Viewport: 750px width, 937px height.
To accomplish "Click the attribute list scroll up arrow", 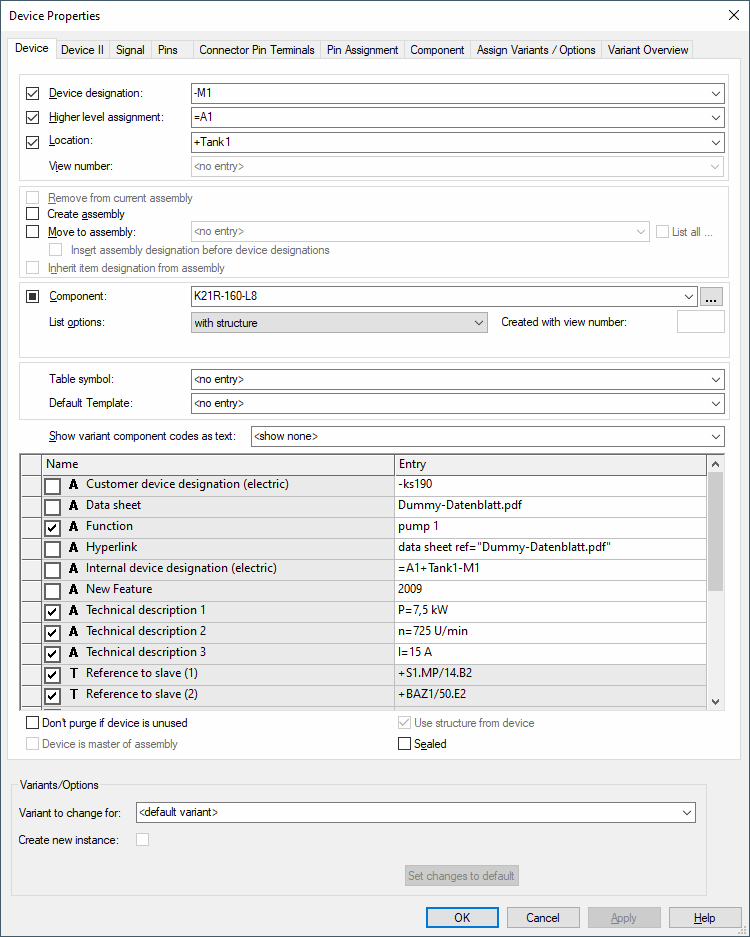I will click(715, 464).
